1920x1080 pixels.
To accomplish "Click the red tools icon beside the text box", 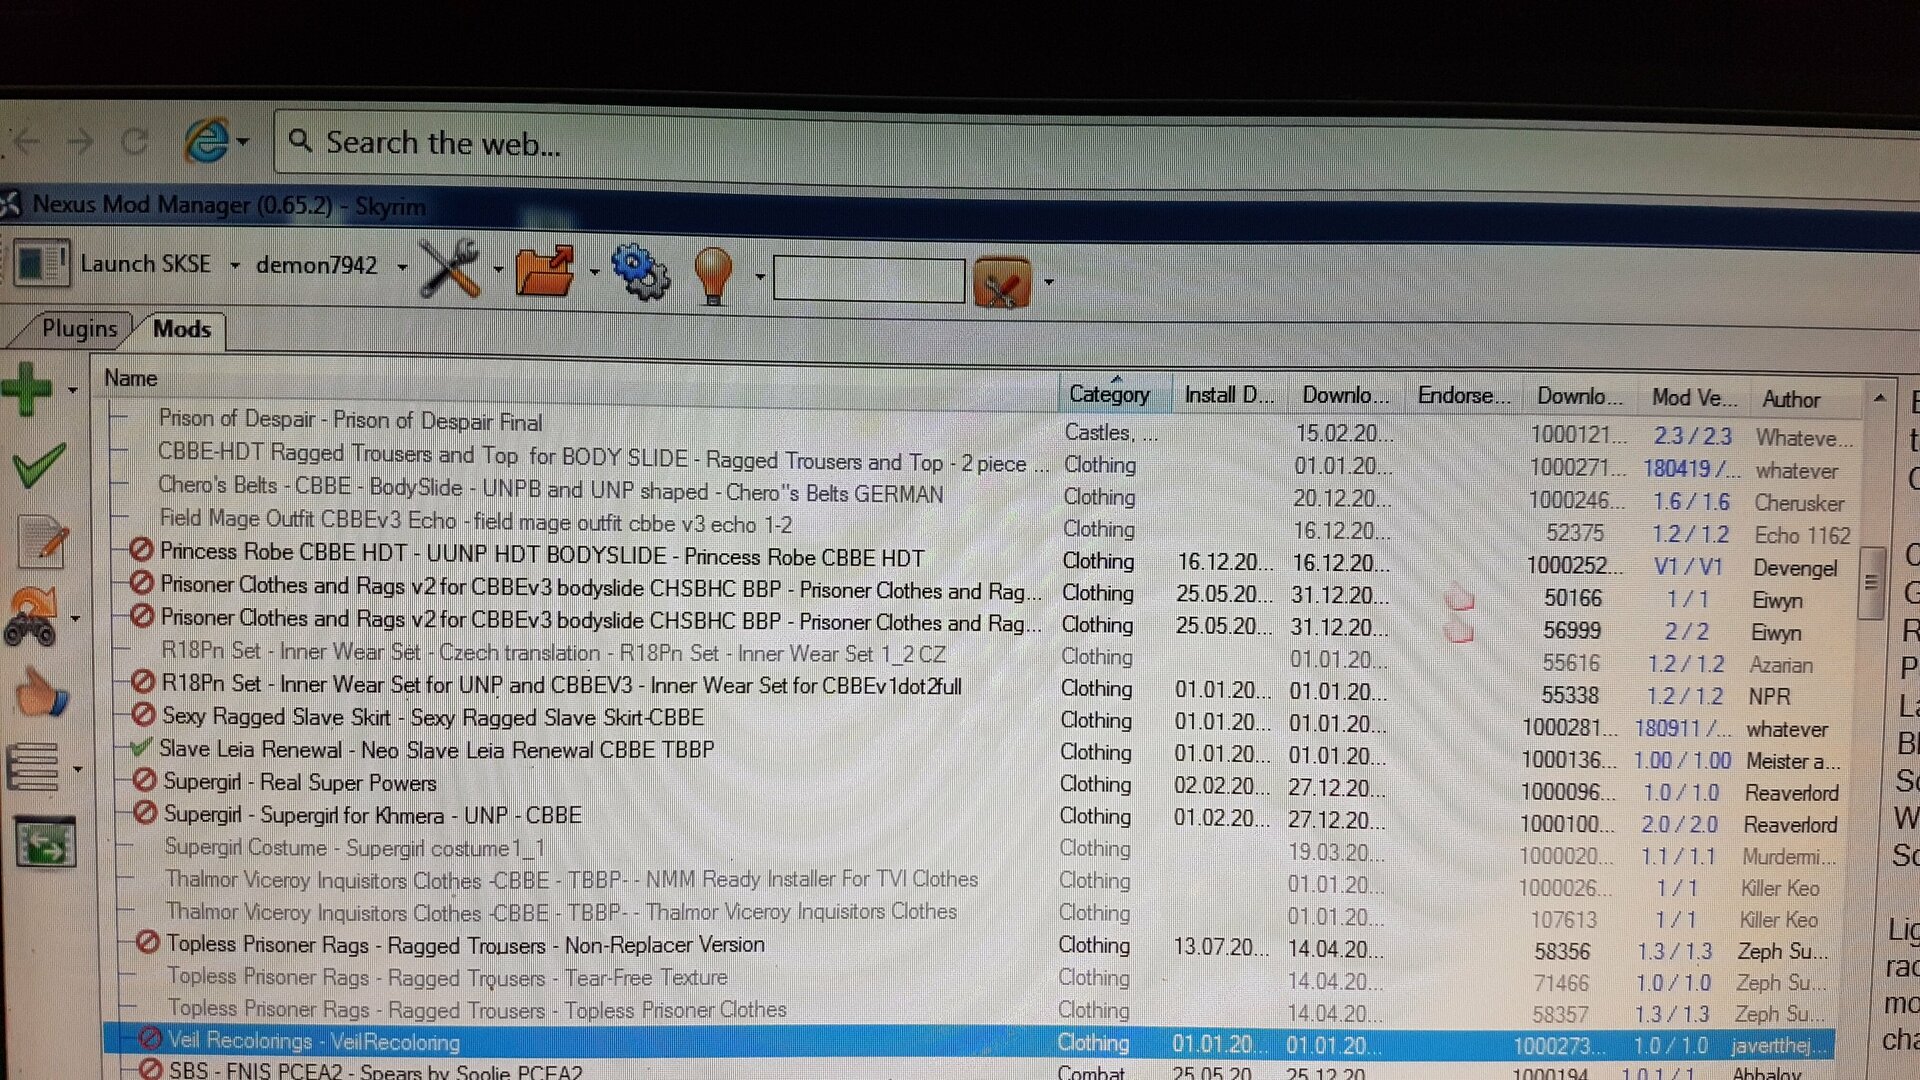I will click(1001, 284).
